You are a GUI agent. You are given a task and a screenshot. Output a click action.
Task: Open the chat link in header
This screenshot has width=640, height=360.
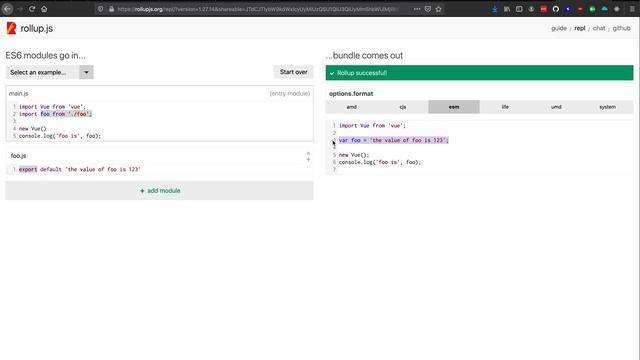[599, 28]
